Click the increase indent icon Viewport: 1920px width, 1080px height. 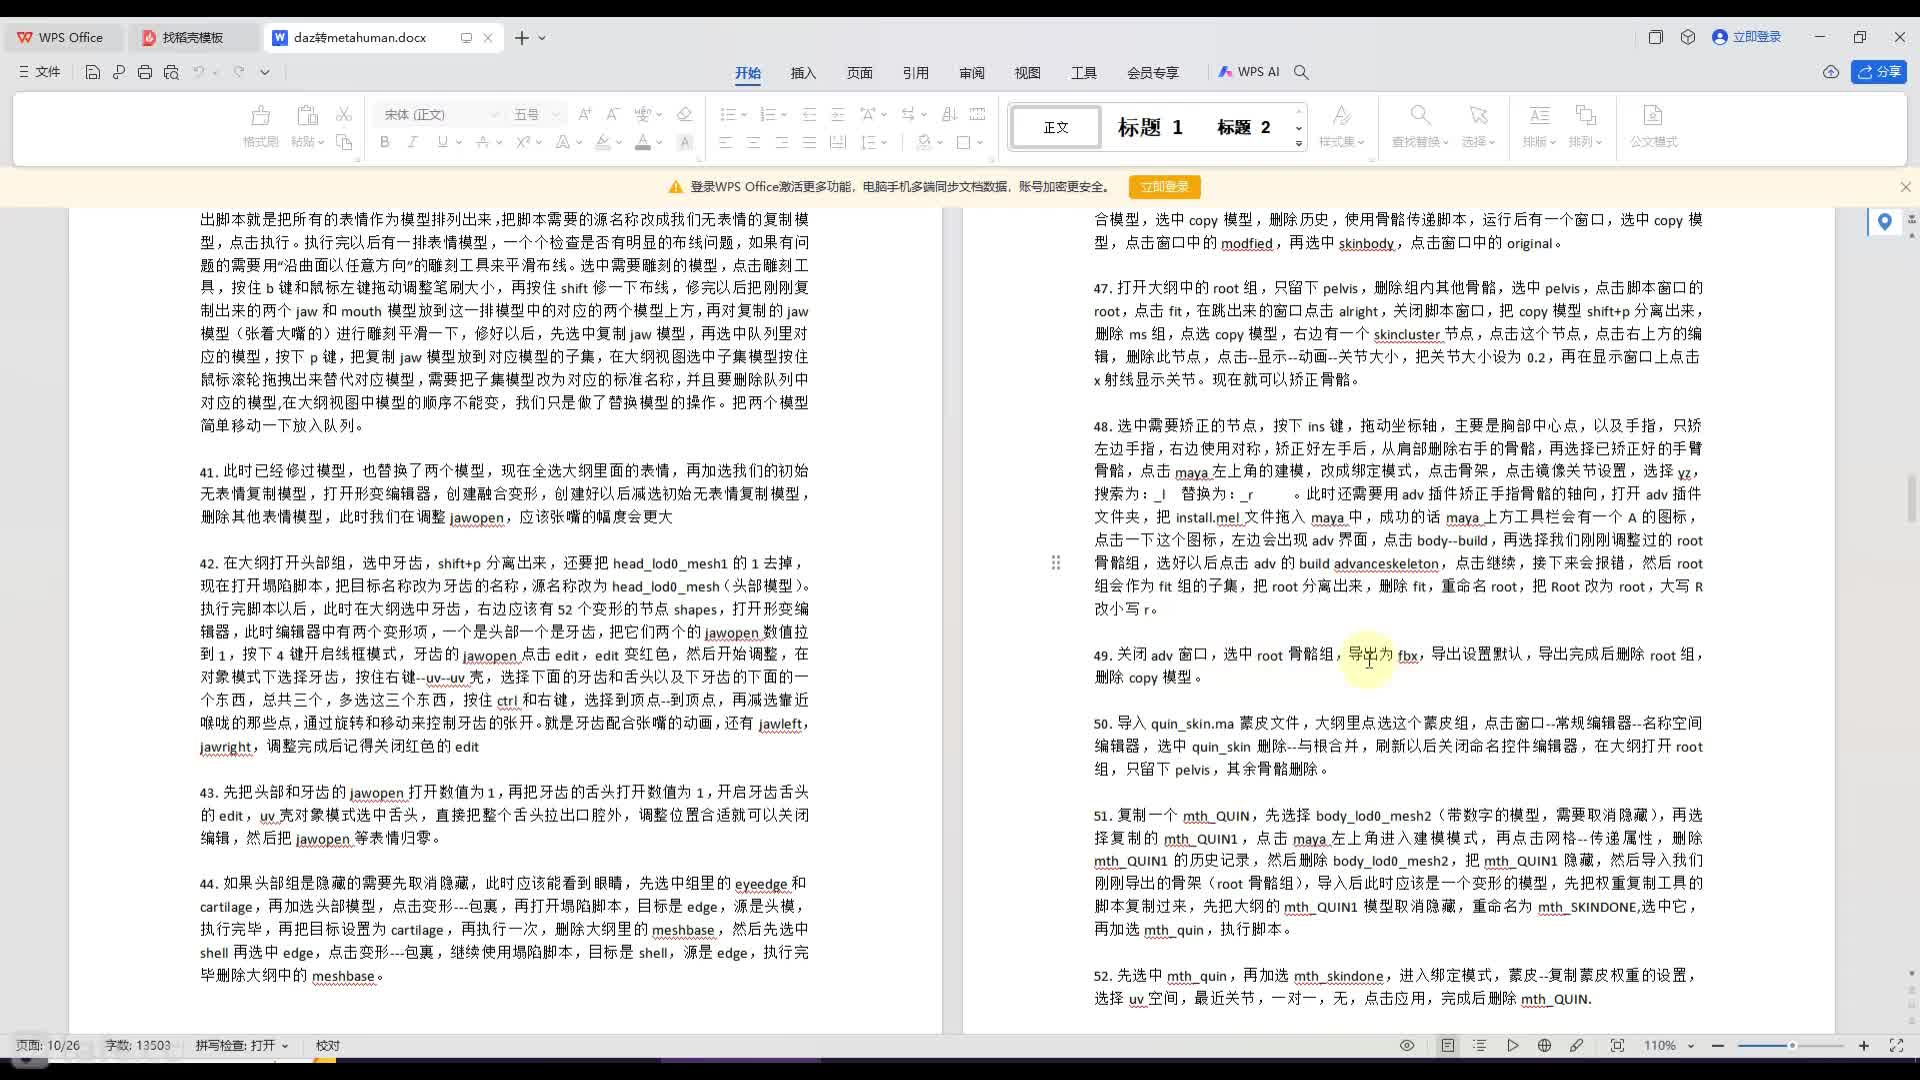point(838,114)
